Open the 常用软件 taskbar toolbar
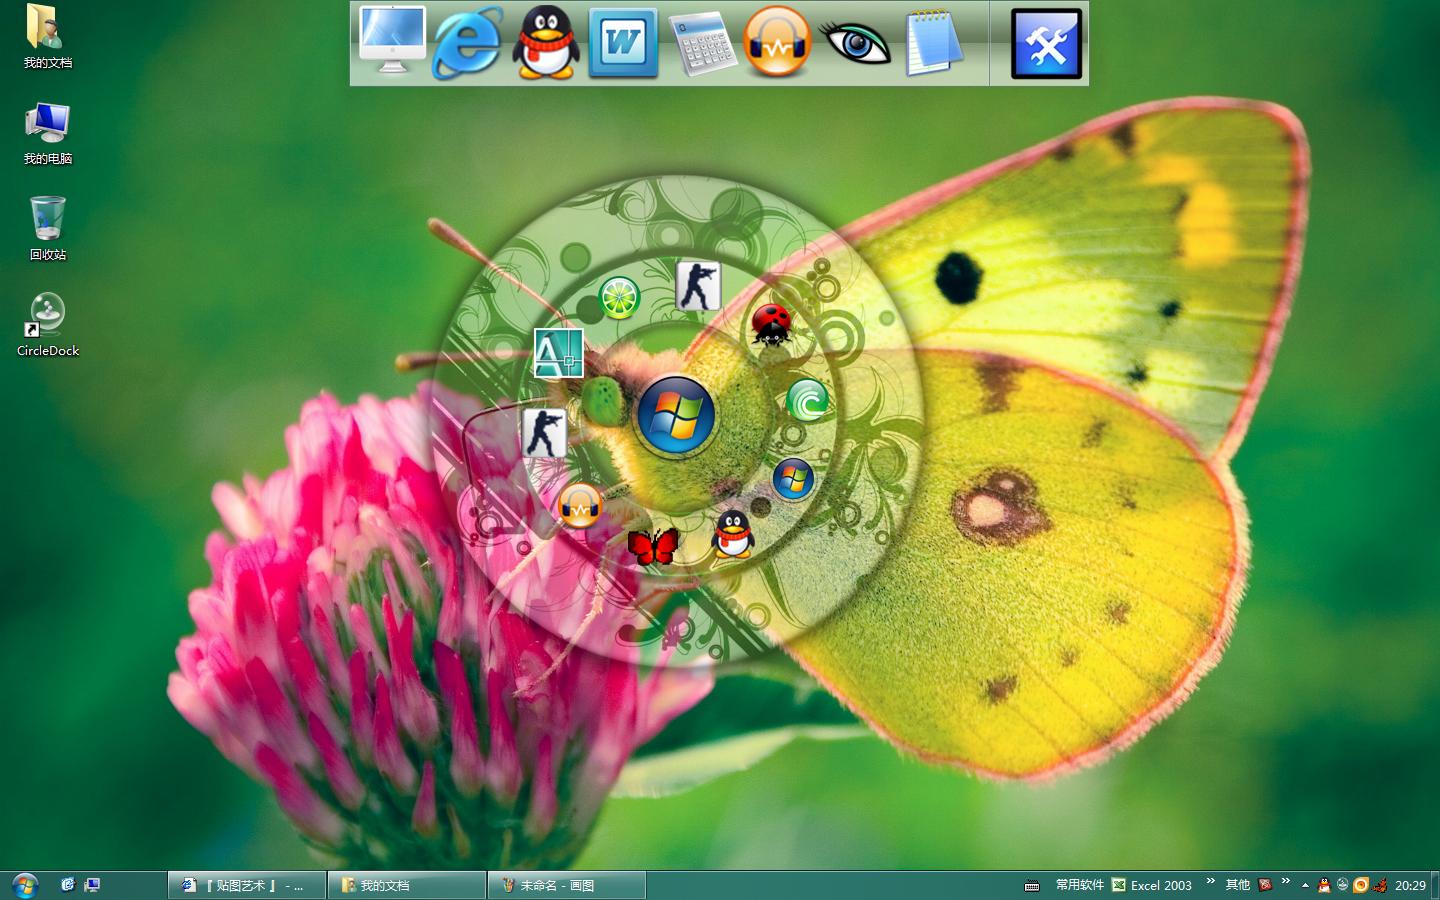Viewport: 1440px width, 900px height. (x=1080, y=885)
